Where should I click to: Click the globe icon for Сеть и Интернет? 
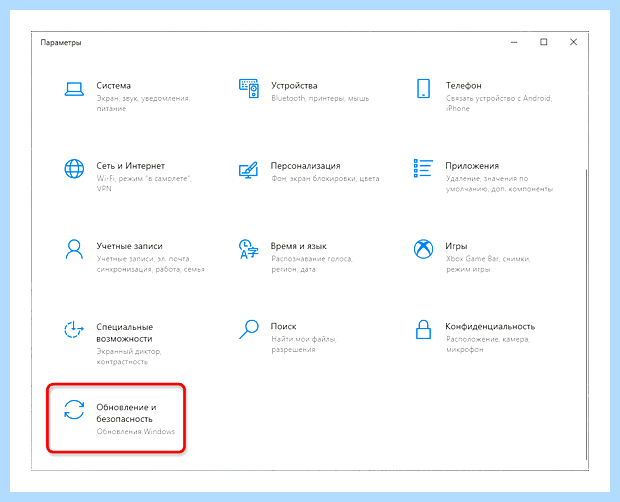74,169
